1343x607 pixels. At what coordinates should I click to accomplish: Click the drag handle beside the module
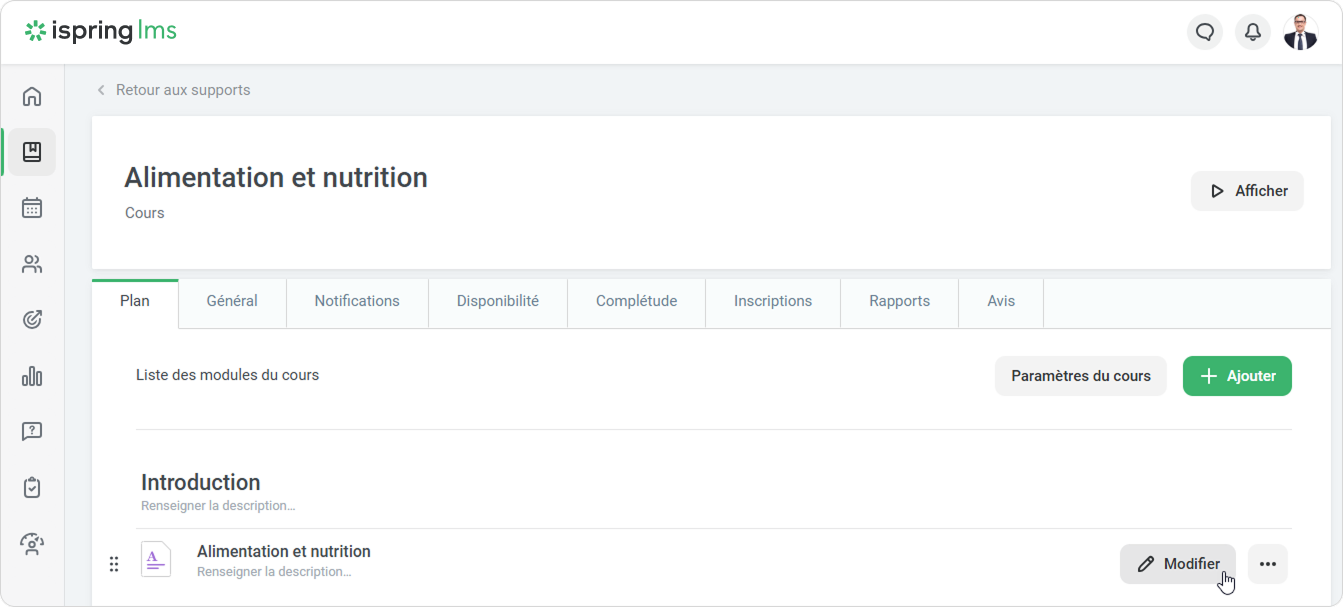(114, 564)
